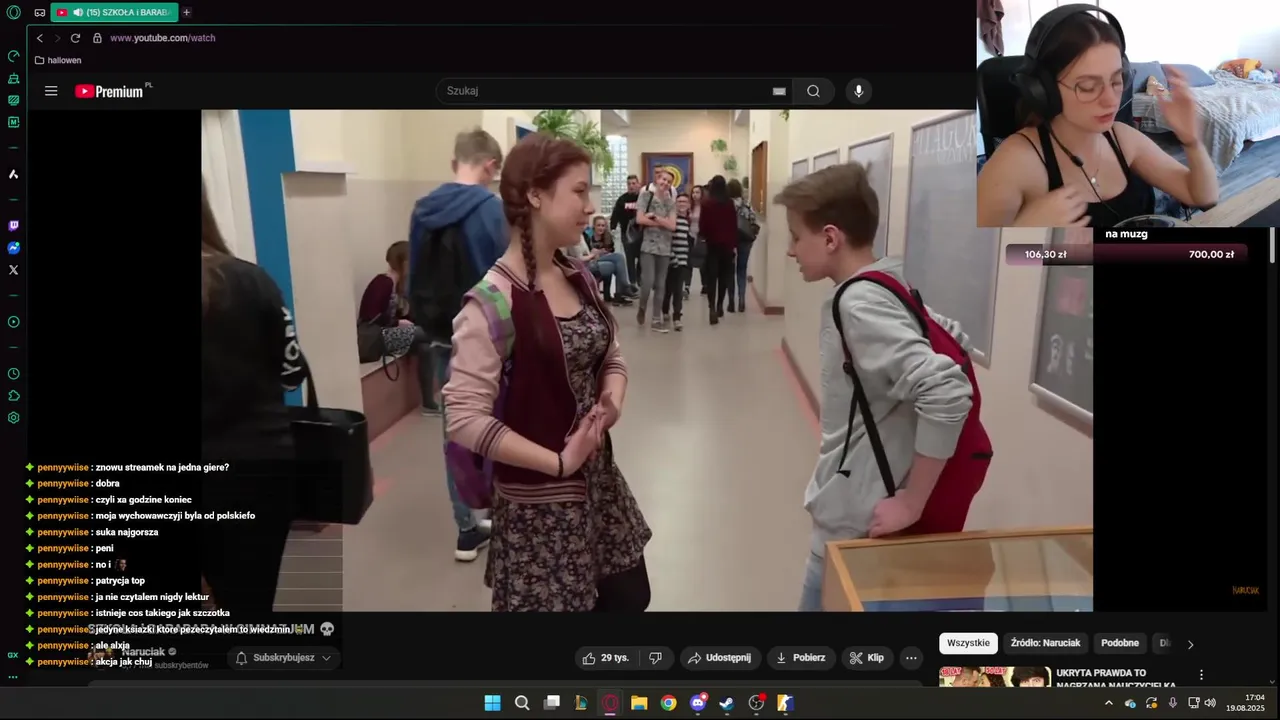Click the Pobierz download button
The width and height of the screenshot is (1280, 720).
tap(801, 658)
